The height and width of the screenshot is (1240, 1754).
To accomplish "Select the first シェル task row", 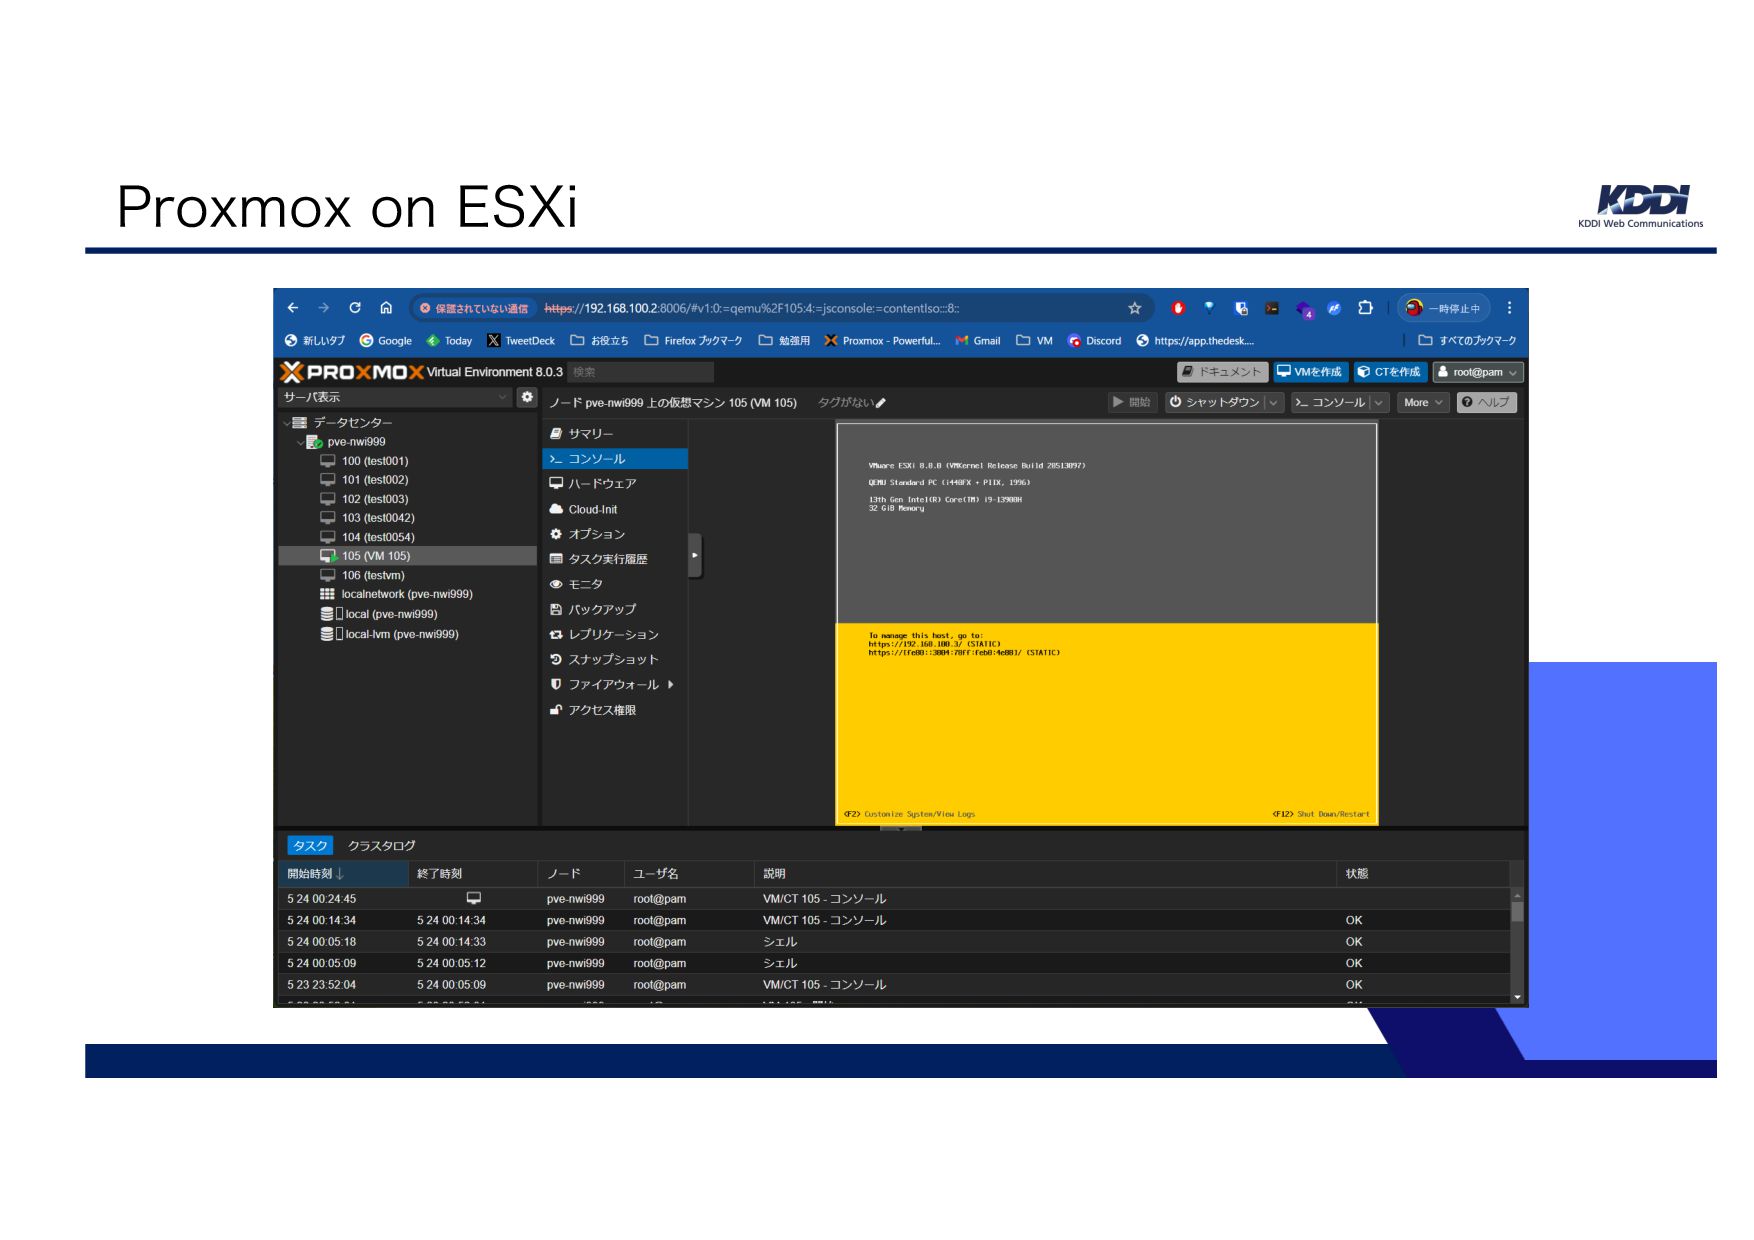I will click(894, 942).
